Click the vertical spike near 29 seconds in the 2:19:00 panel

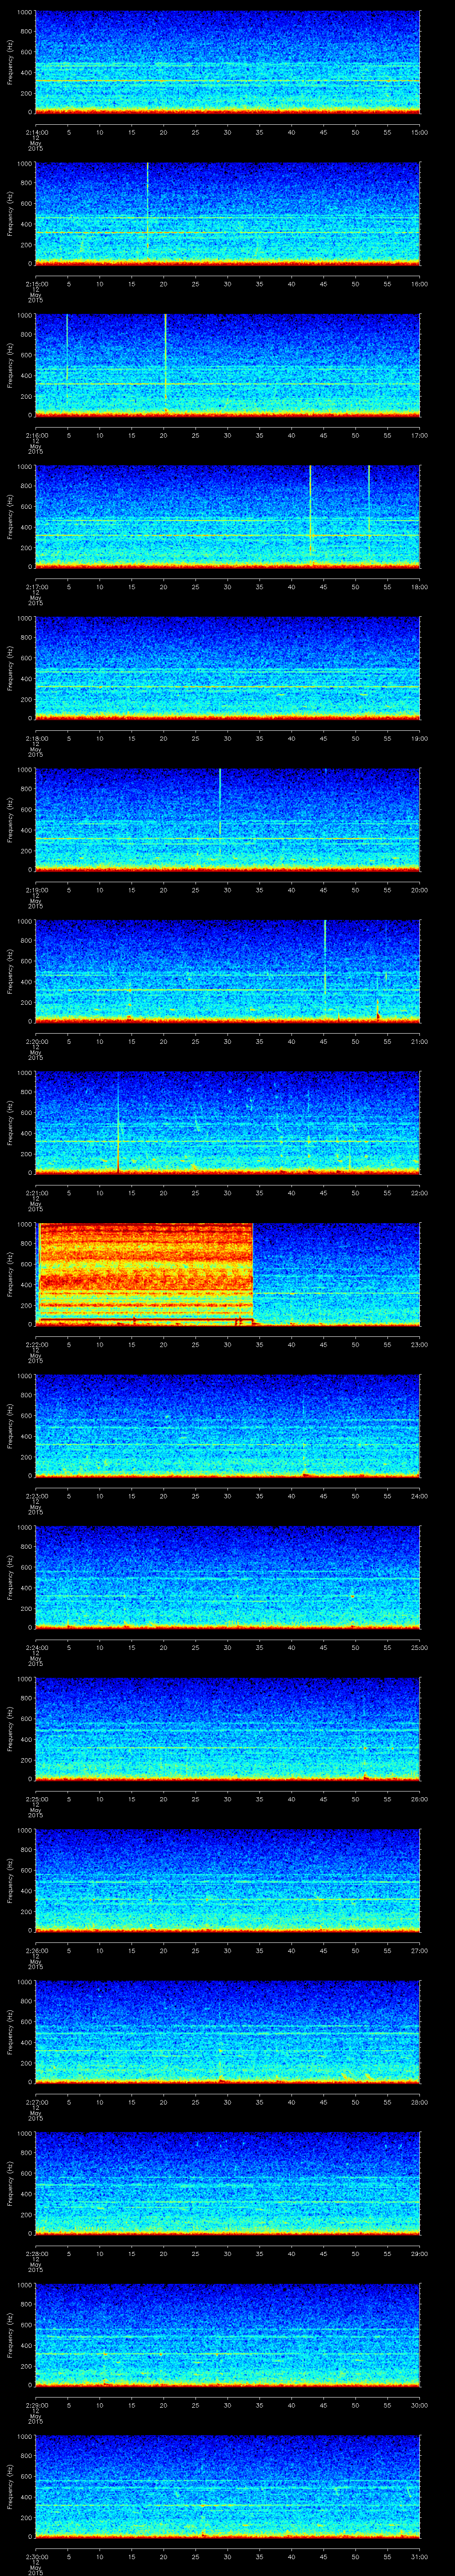click(220, 800)
